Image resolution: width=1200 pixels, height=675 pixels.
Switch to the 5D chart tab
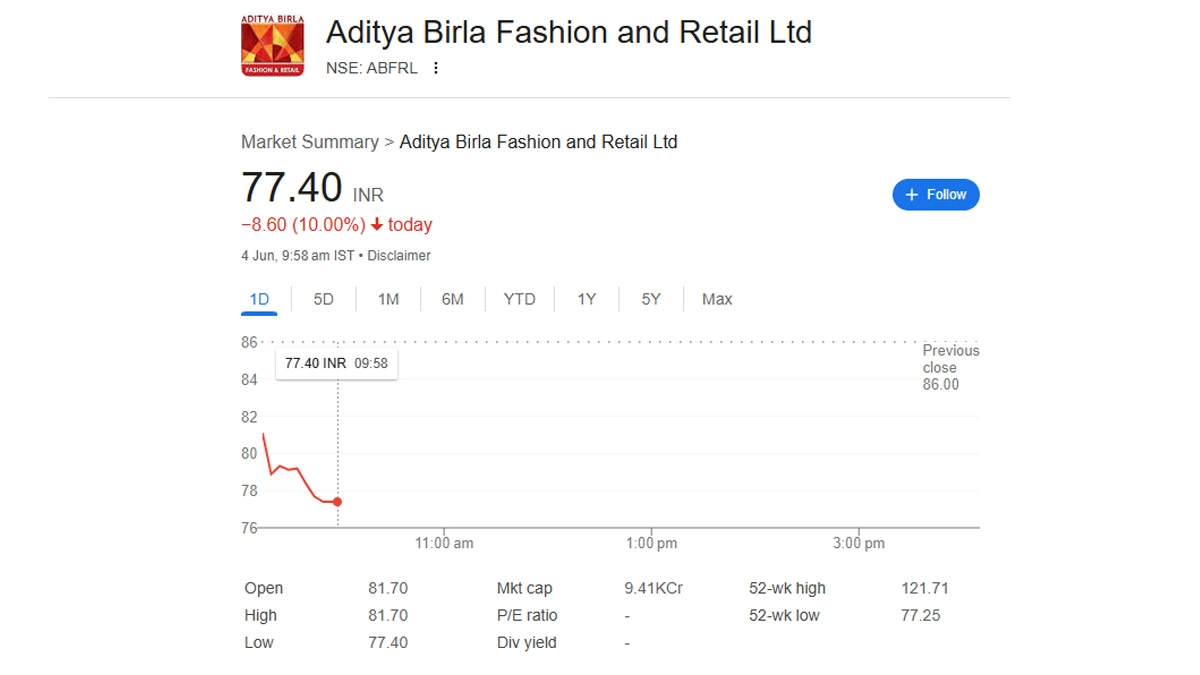coord(323,299)
